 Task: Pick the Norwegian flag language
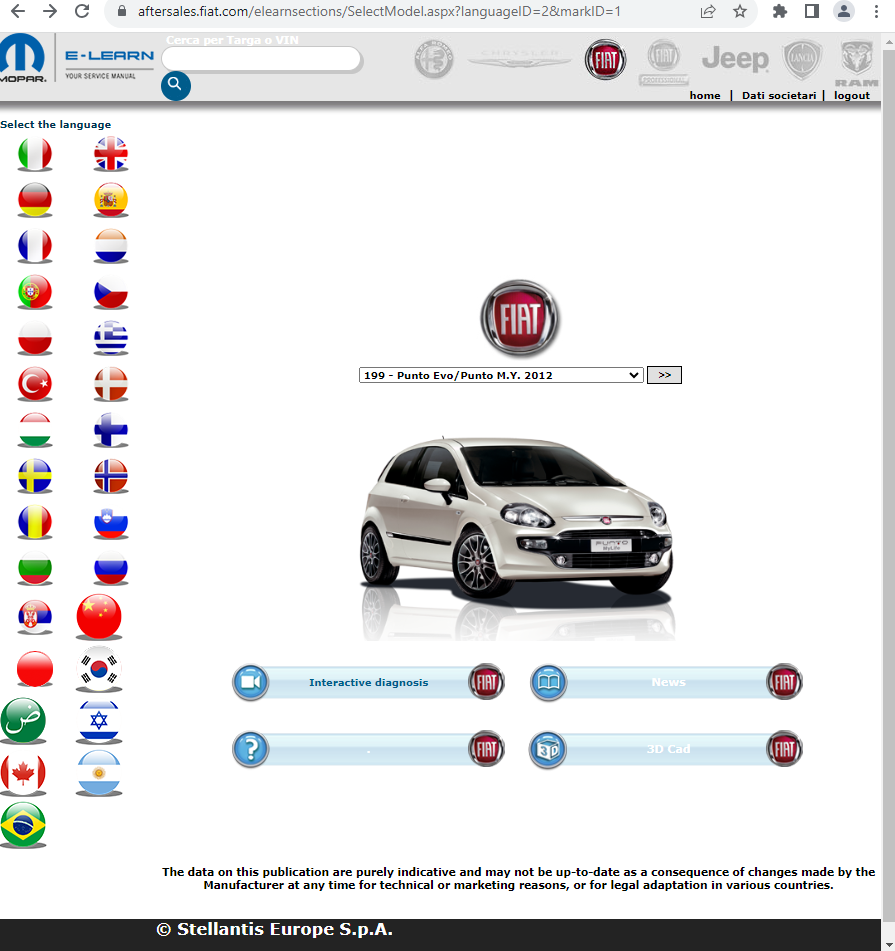coord(111,477)
